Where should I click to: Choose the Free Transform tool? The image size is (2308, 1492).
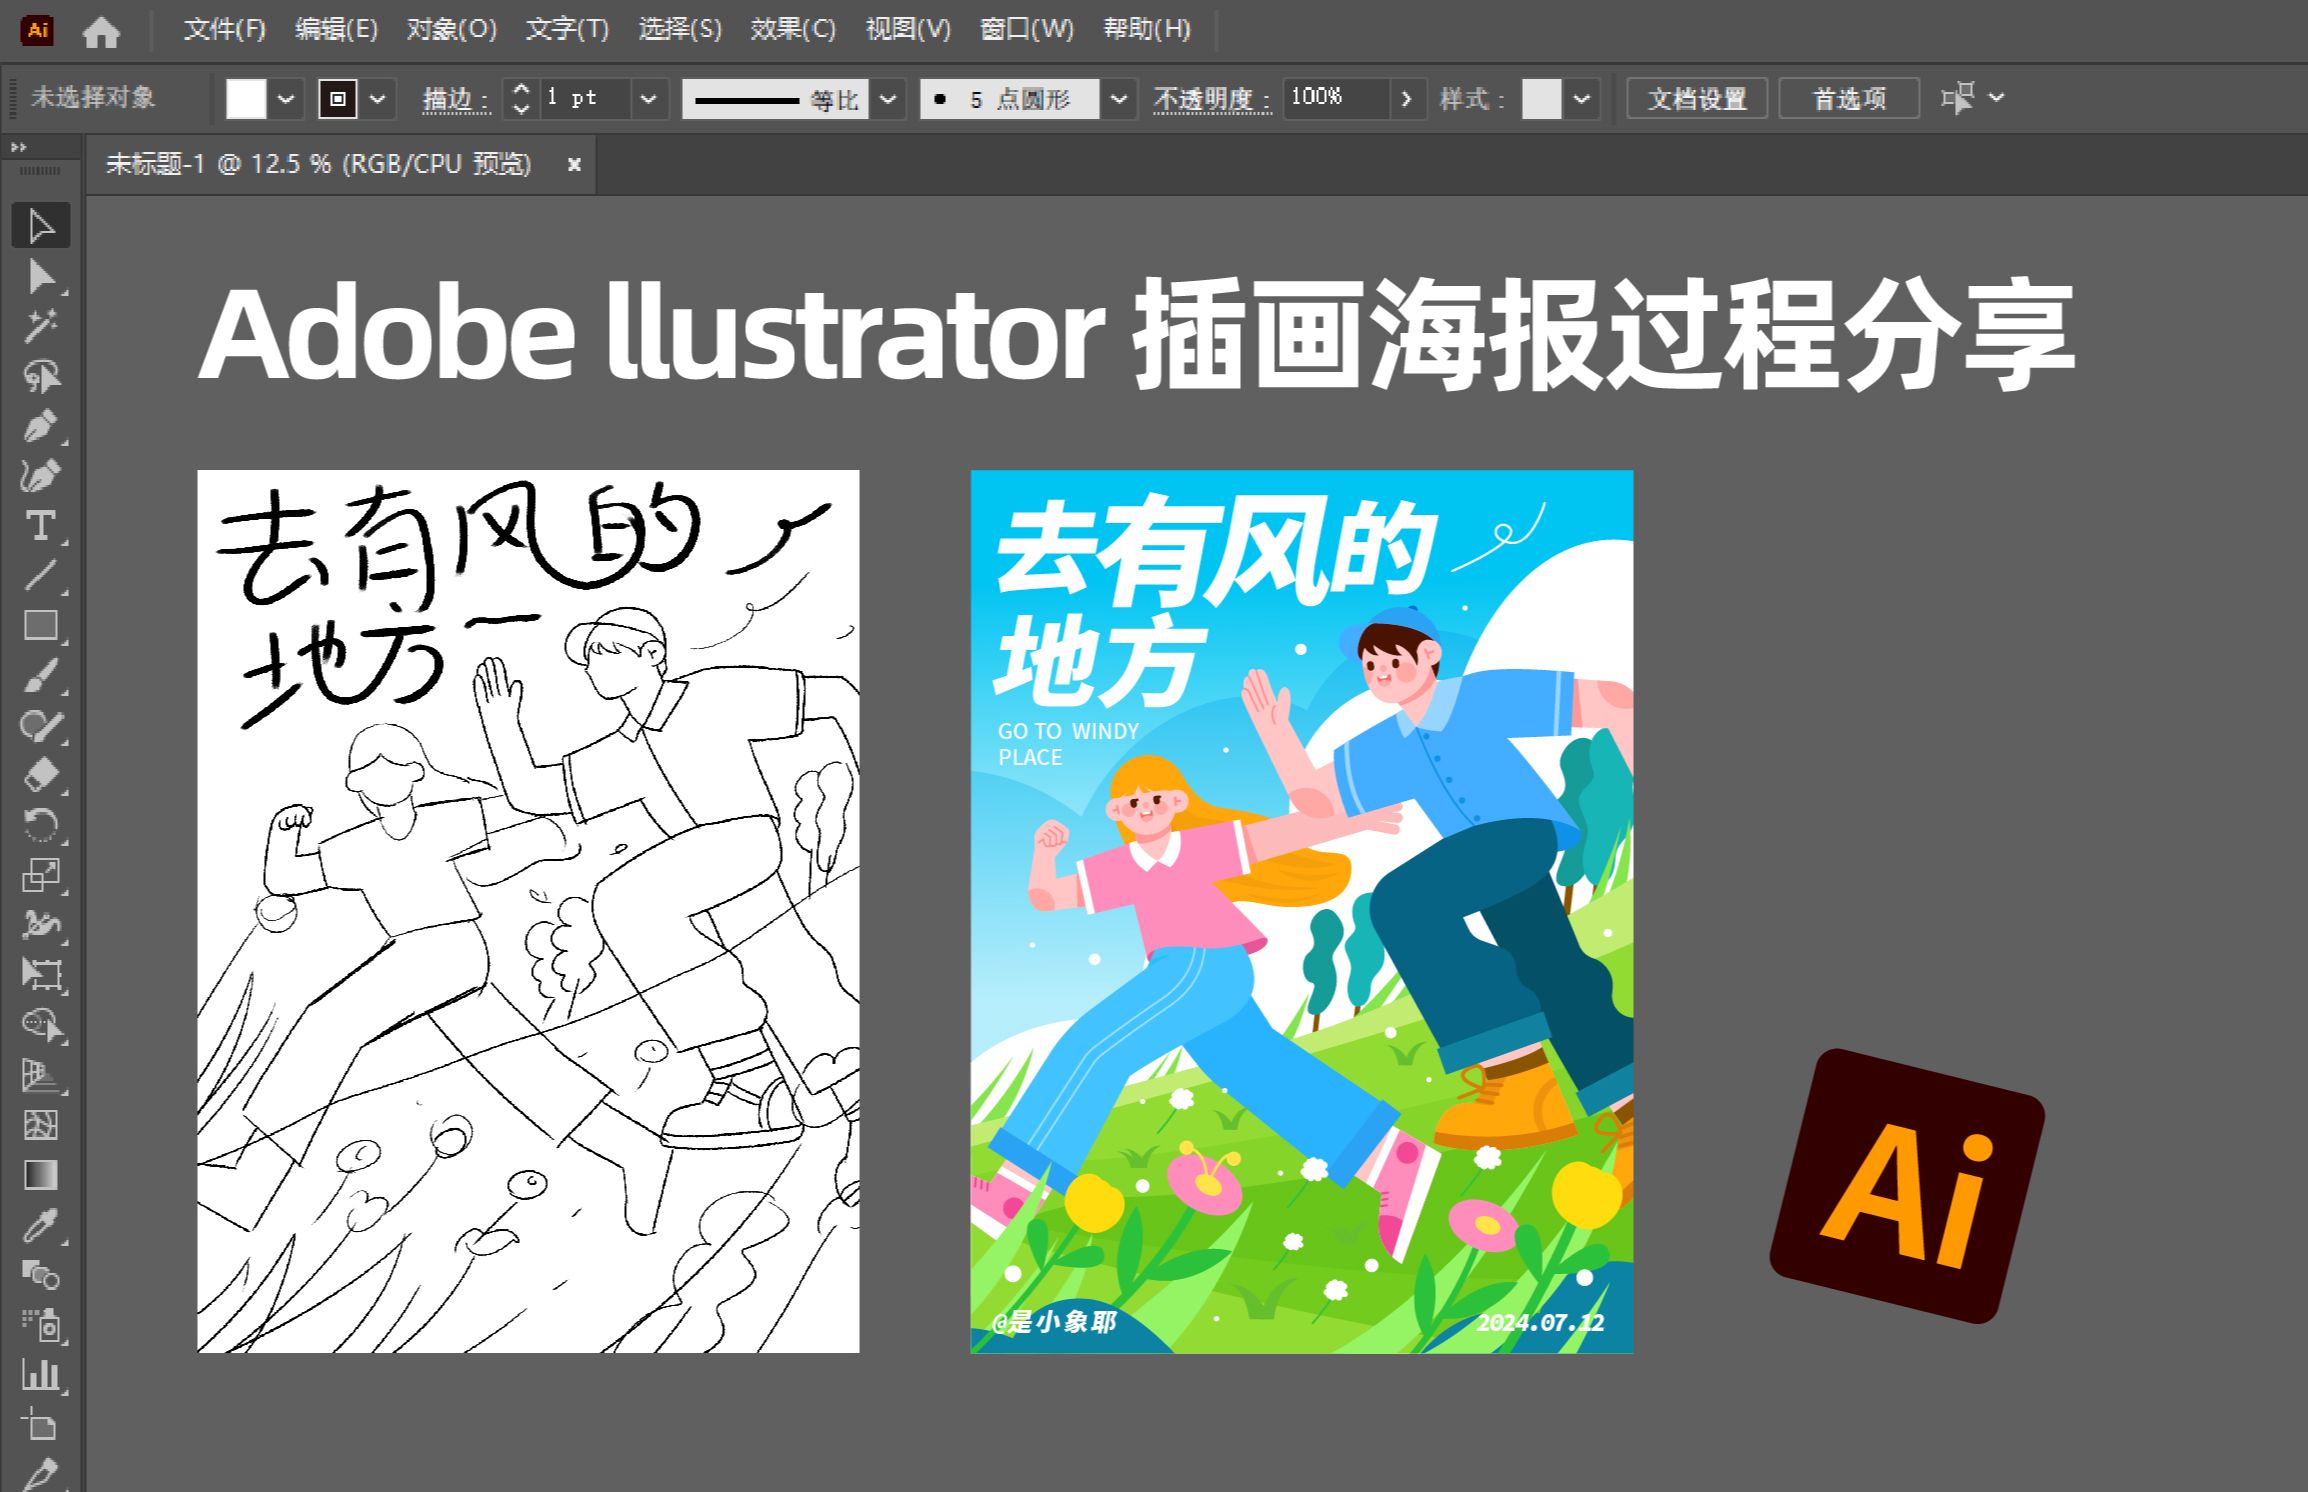click(x=41, y=976)
